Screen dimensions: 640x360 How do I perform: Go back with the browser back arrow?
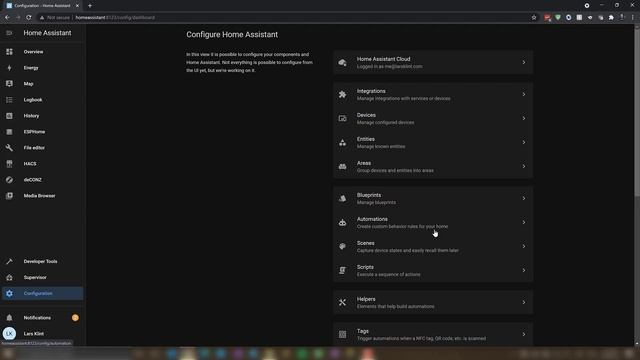coord(7,18)
